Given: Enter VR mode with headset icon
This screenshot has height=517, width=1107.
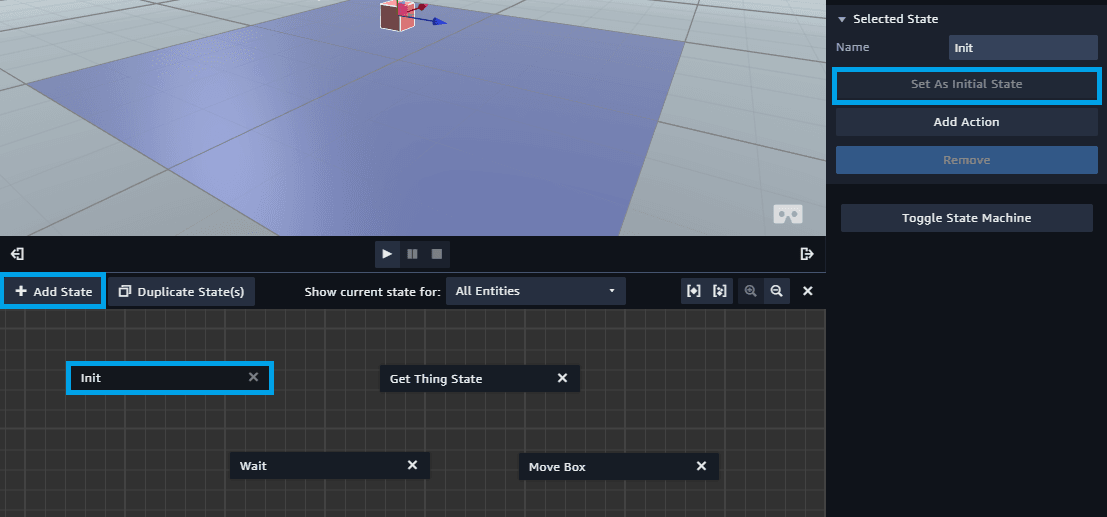Looking at the screenshot, I should [788, 214].
